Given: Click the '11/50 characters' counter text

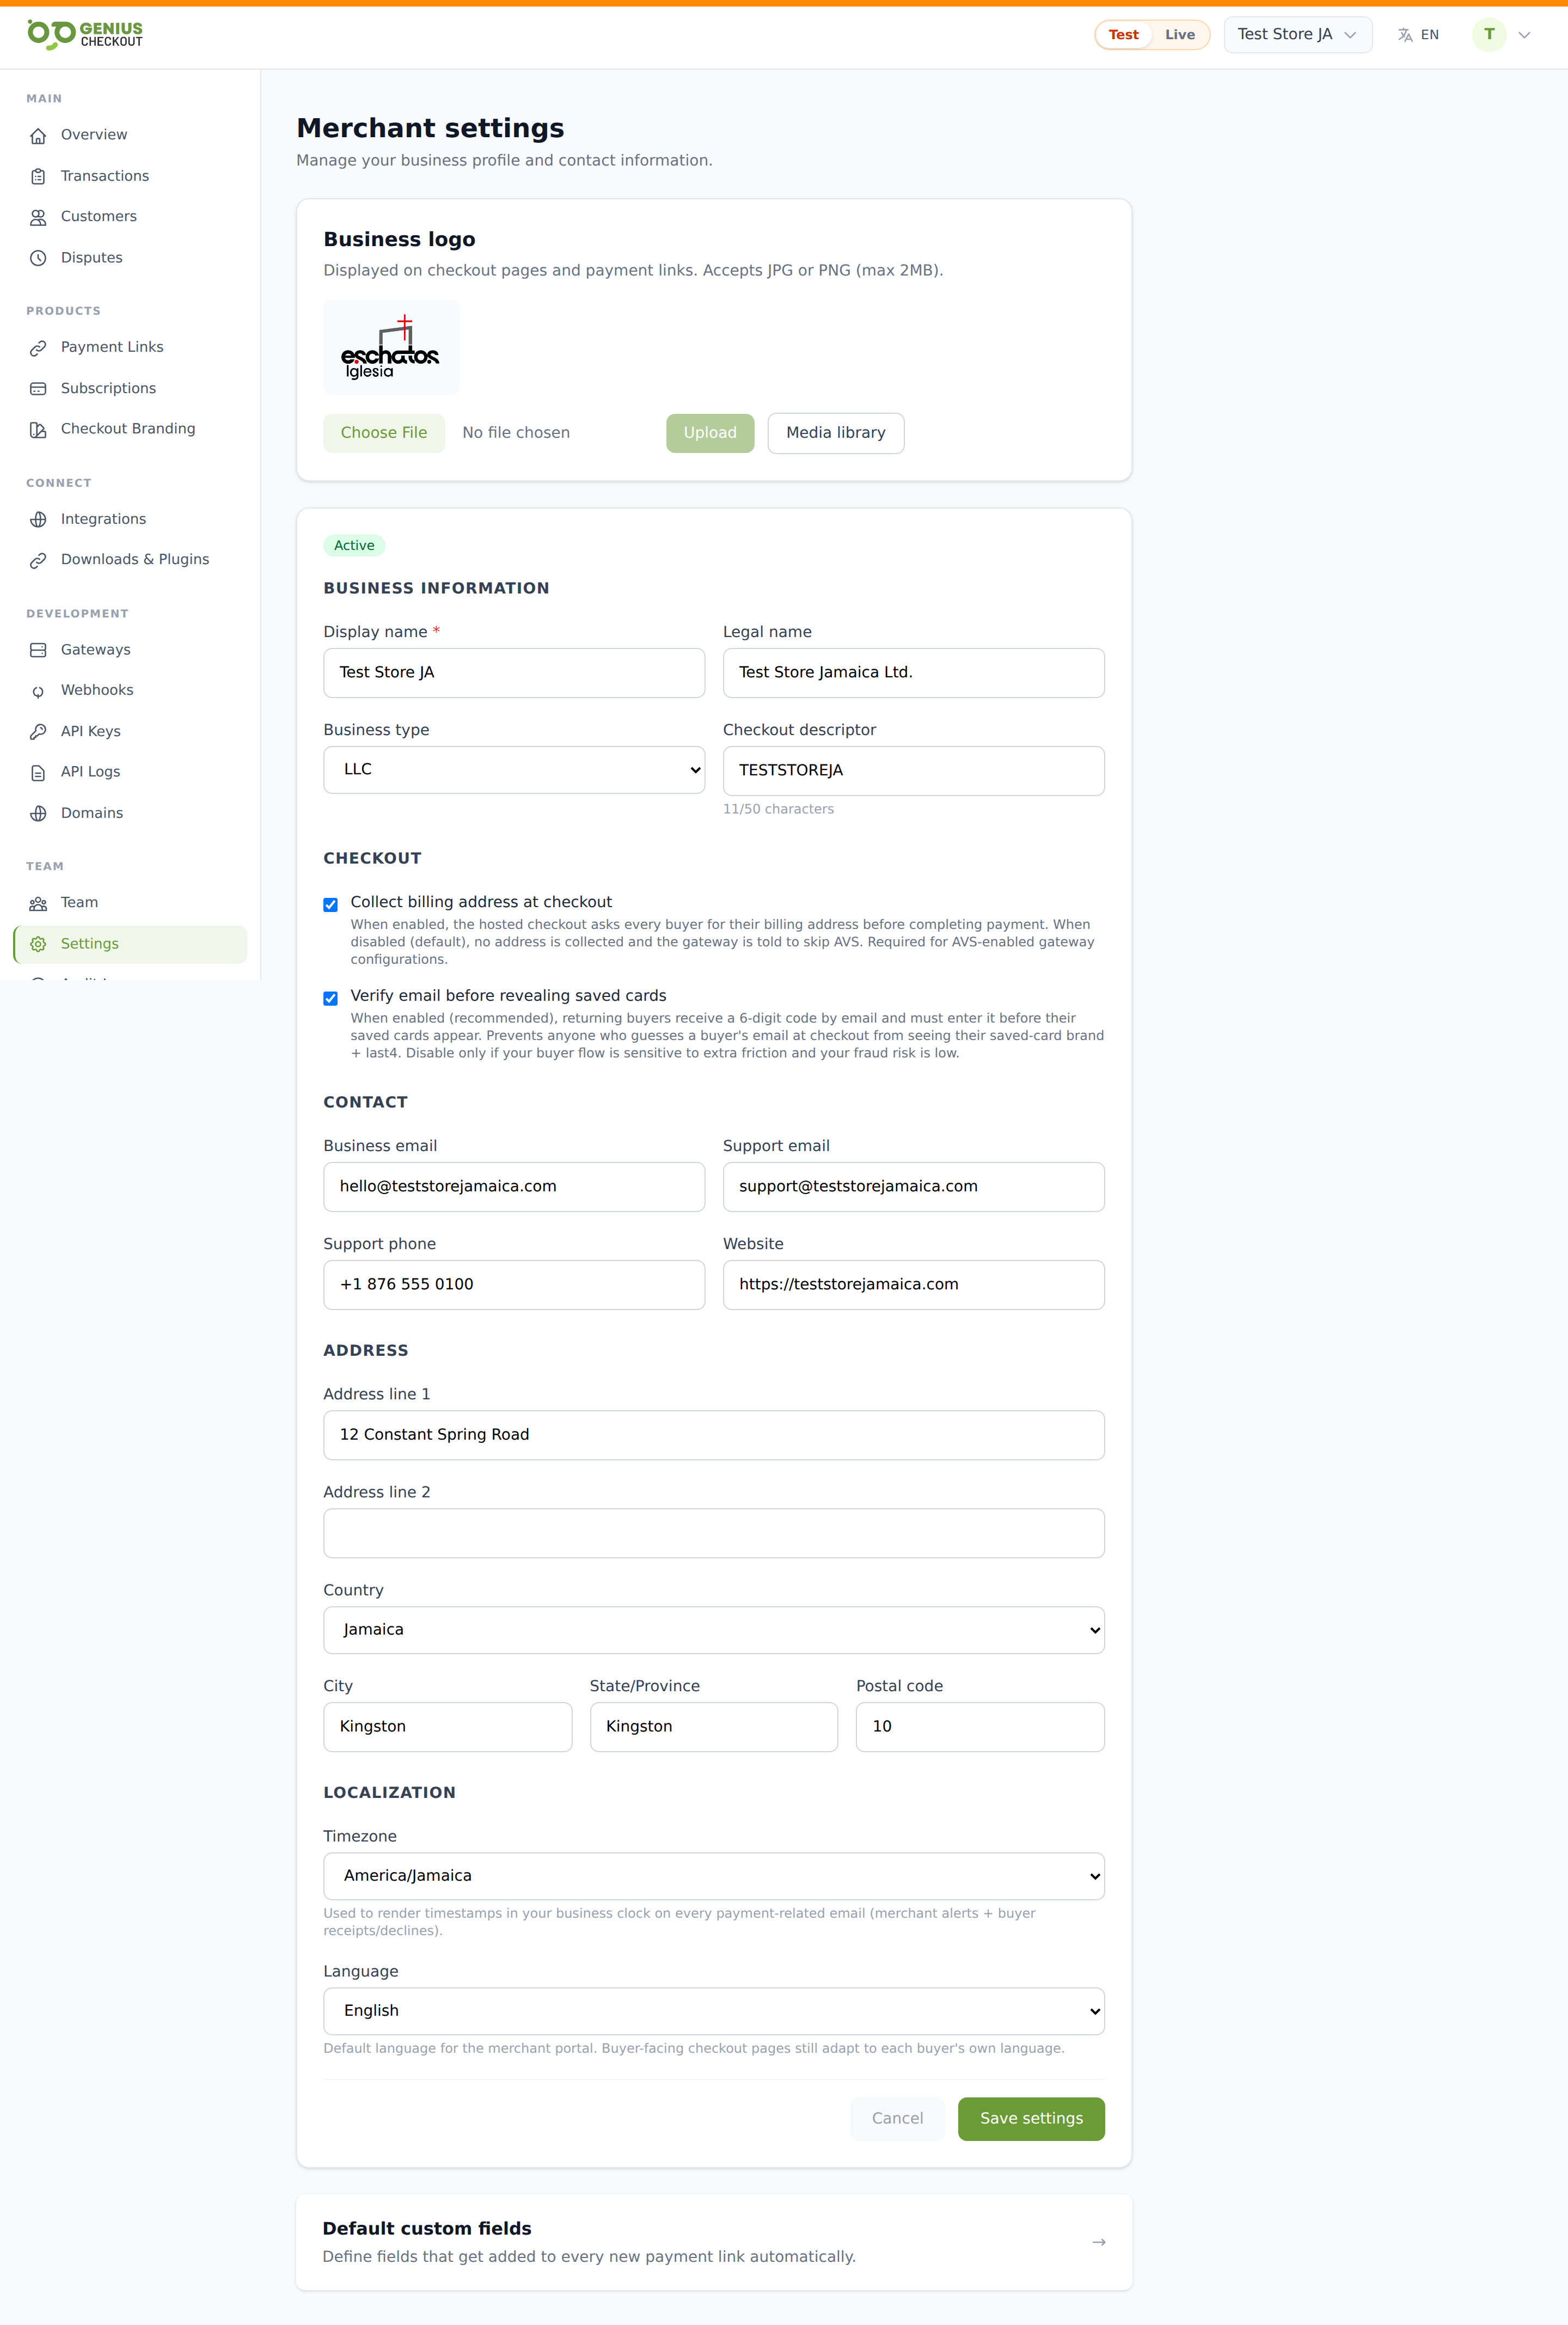Looking at the screenshot, I should [778, 809].
